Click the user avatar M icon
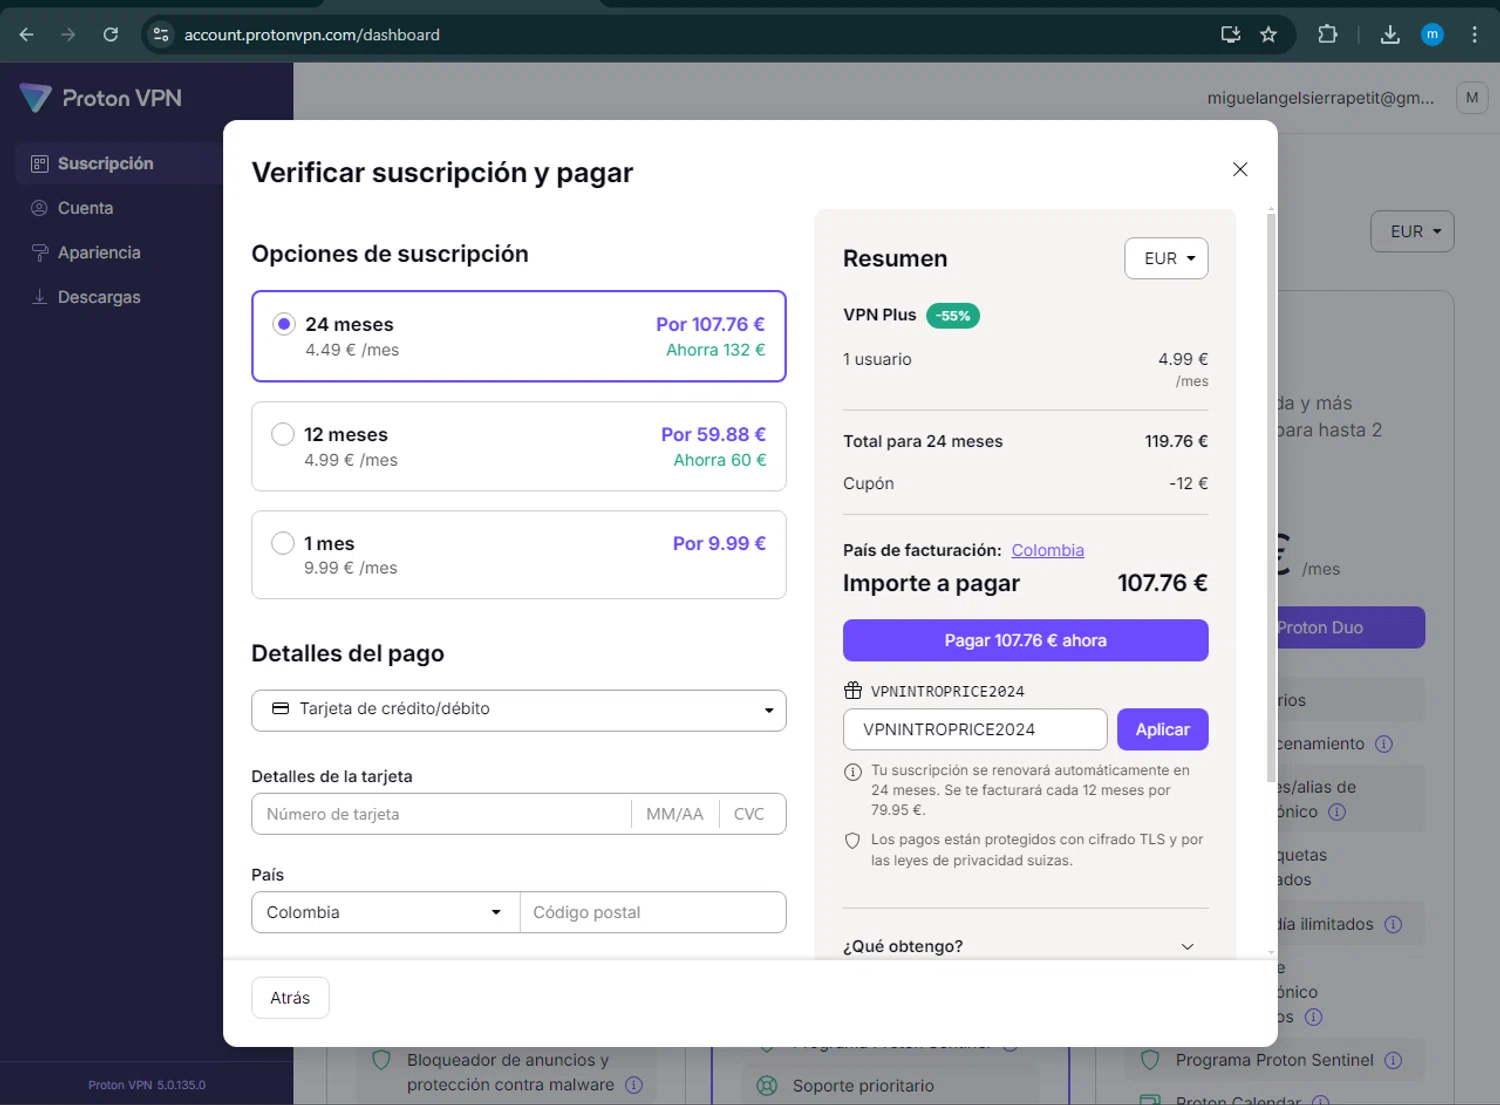 (1471, 97)
